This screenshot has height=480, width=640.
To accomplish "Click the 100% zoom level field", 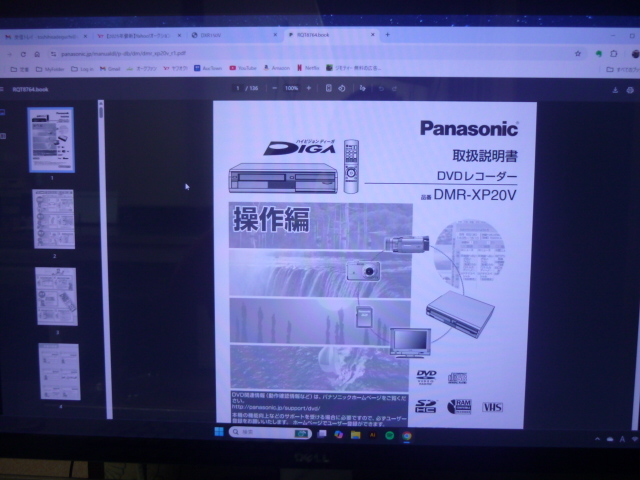I will (291, 88).
